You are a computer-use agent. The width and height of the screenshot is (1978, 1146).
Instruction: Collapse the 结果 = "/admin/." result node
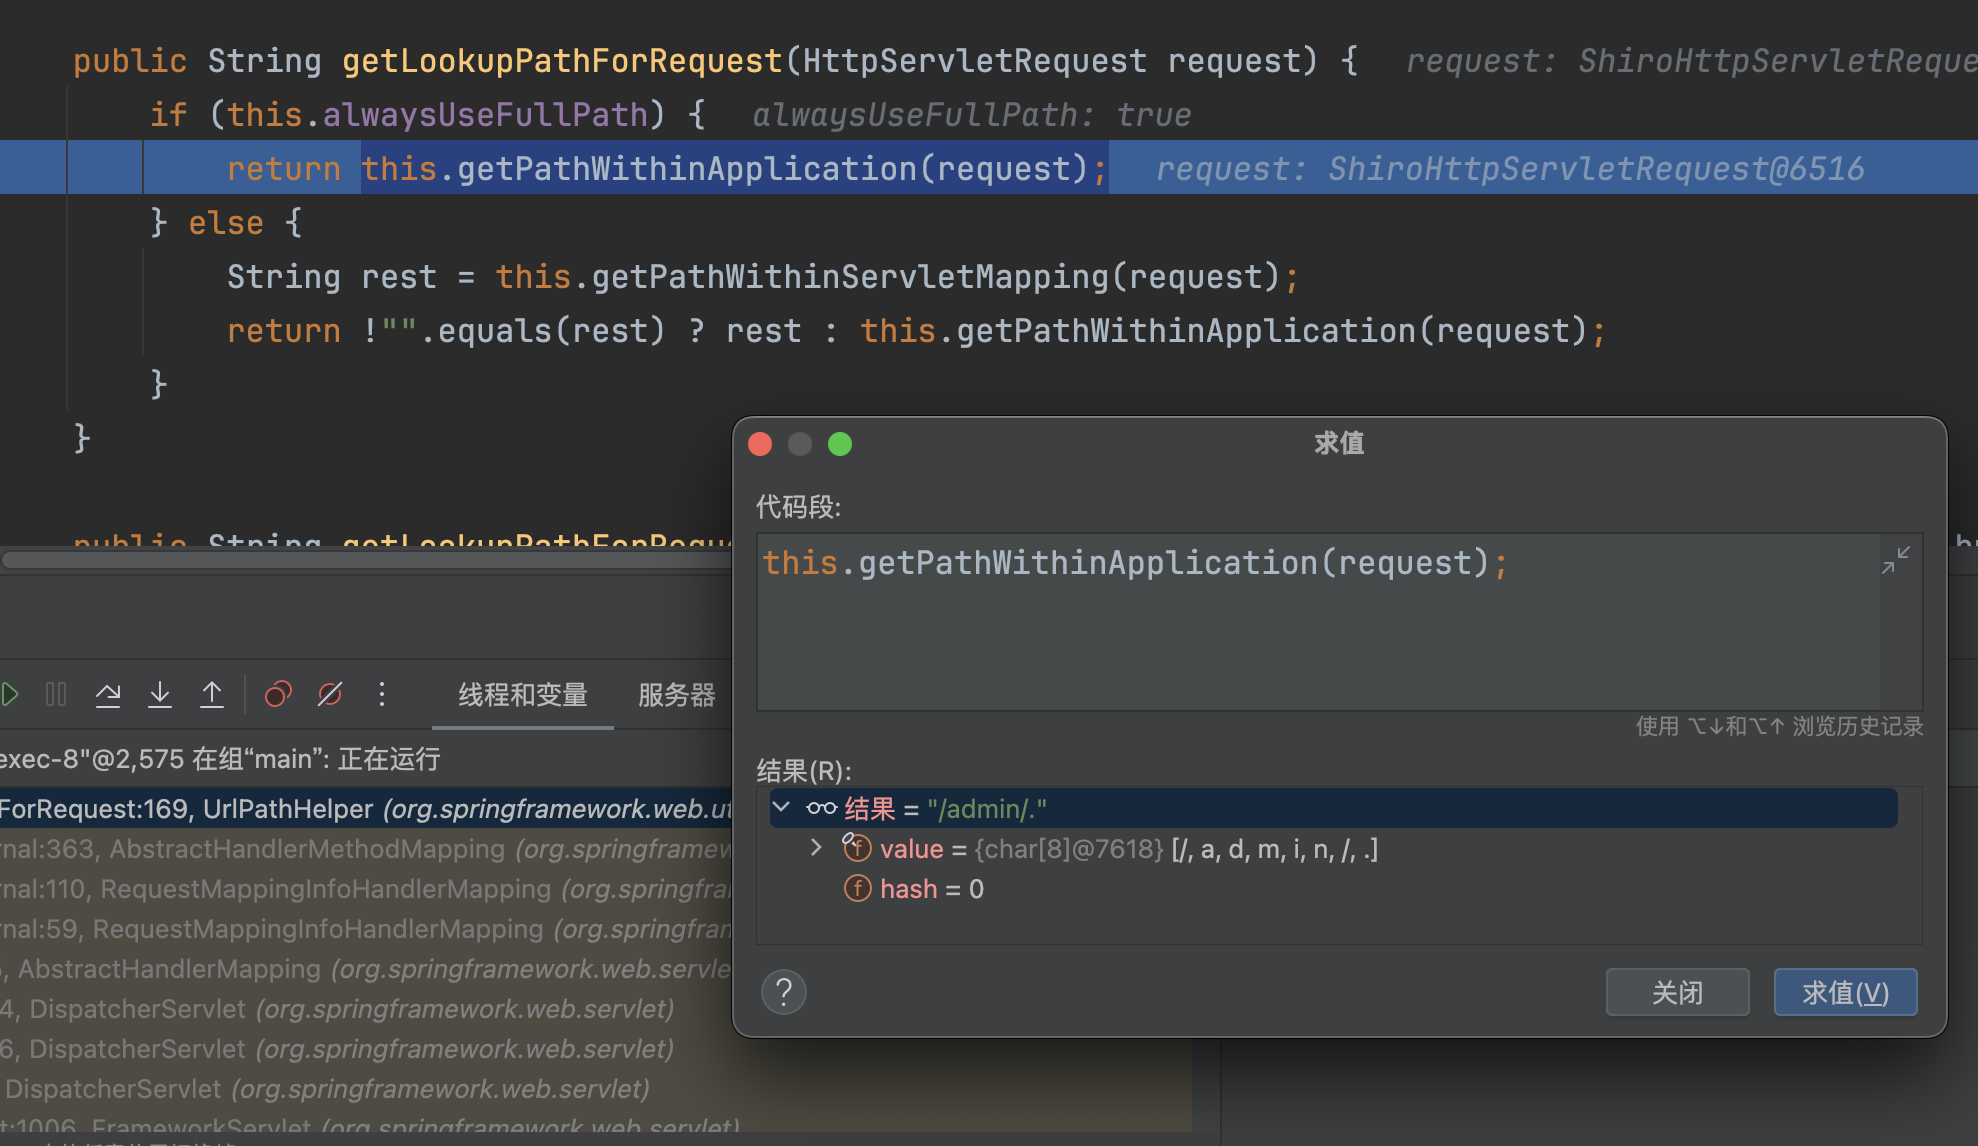pos(782,808)
